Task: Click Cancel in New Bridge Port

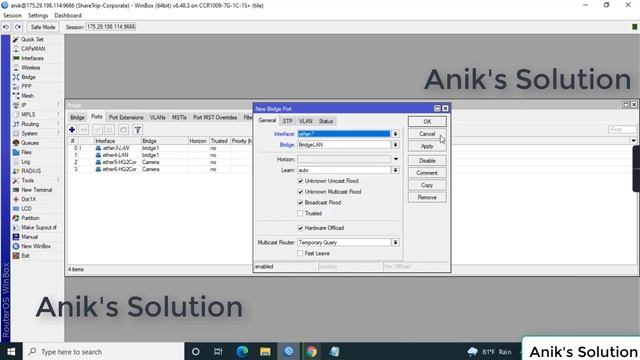Action: pos(427,134)
